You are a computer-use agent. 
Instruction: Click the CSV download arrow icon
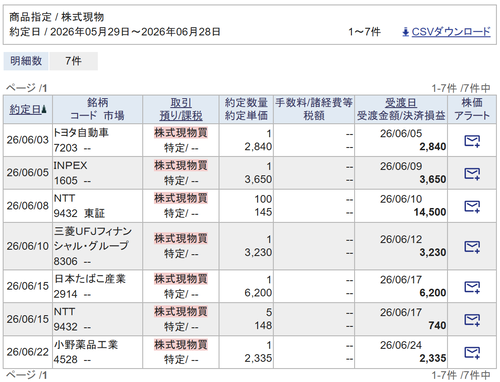[x=405, y=32]
